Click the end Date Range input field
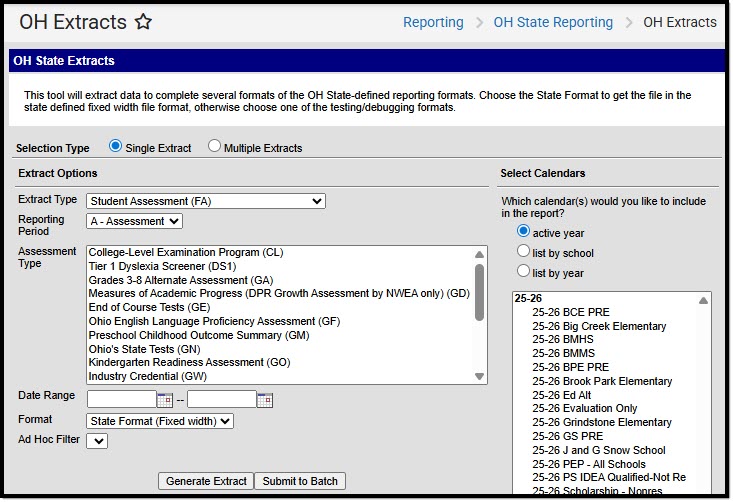This screenshot has width=733, height=502. click(x=222, y=399)
